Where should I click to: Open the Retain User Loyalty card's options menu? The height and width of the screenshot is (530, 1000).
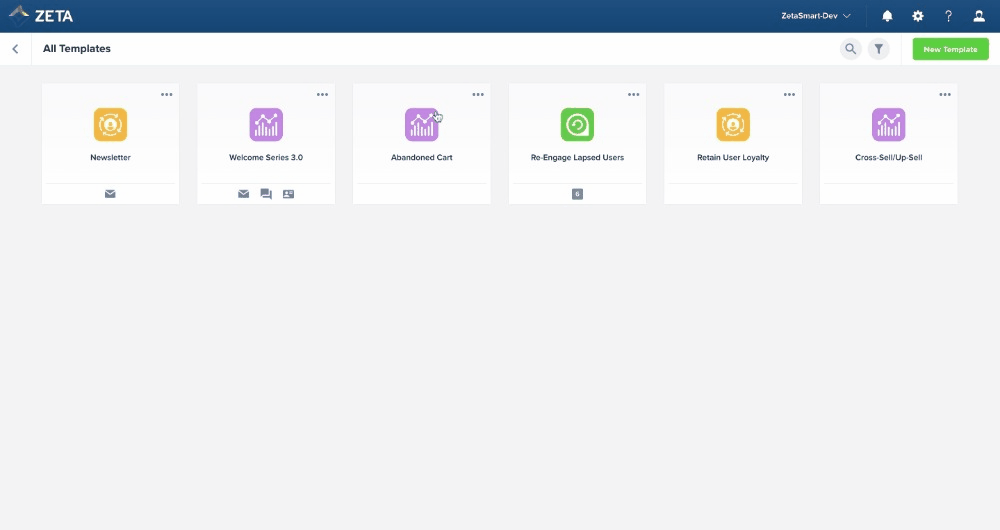(789, 95)
